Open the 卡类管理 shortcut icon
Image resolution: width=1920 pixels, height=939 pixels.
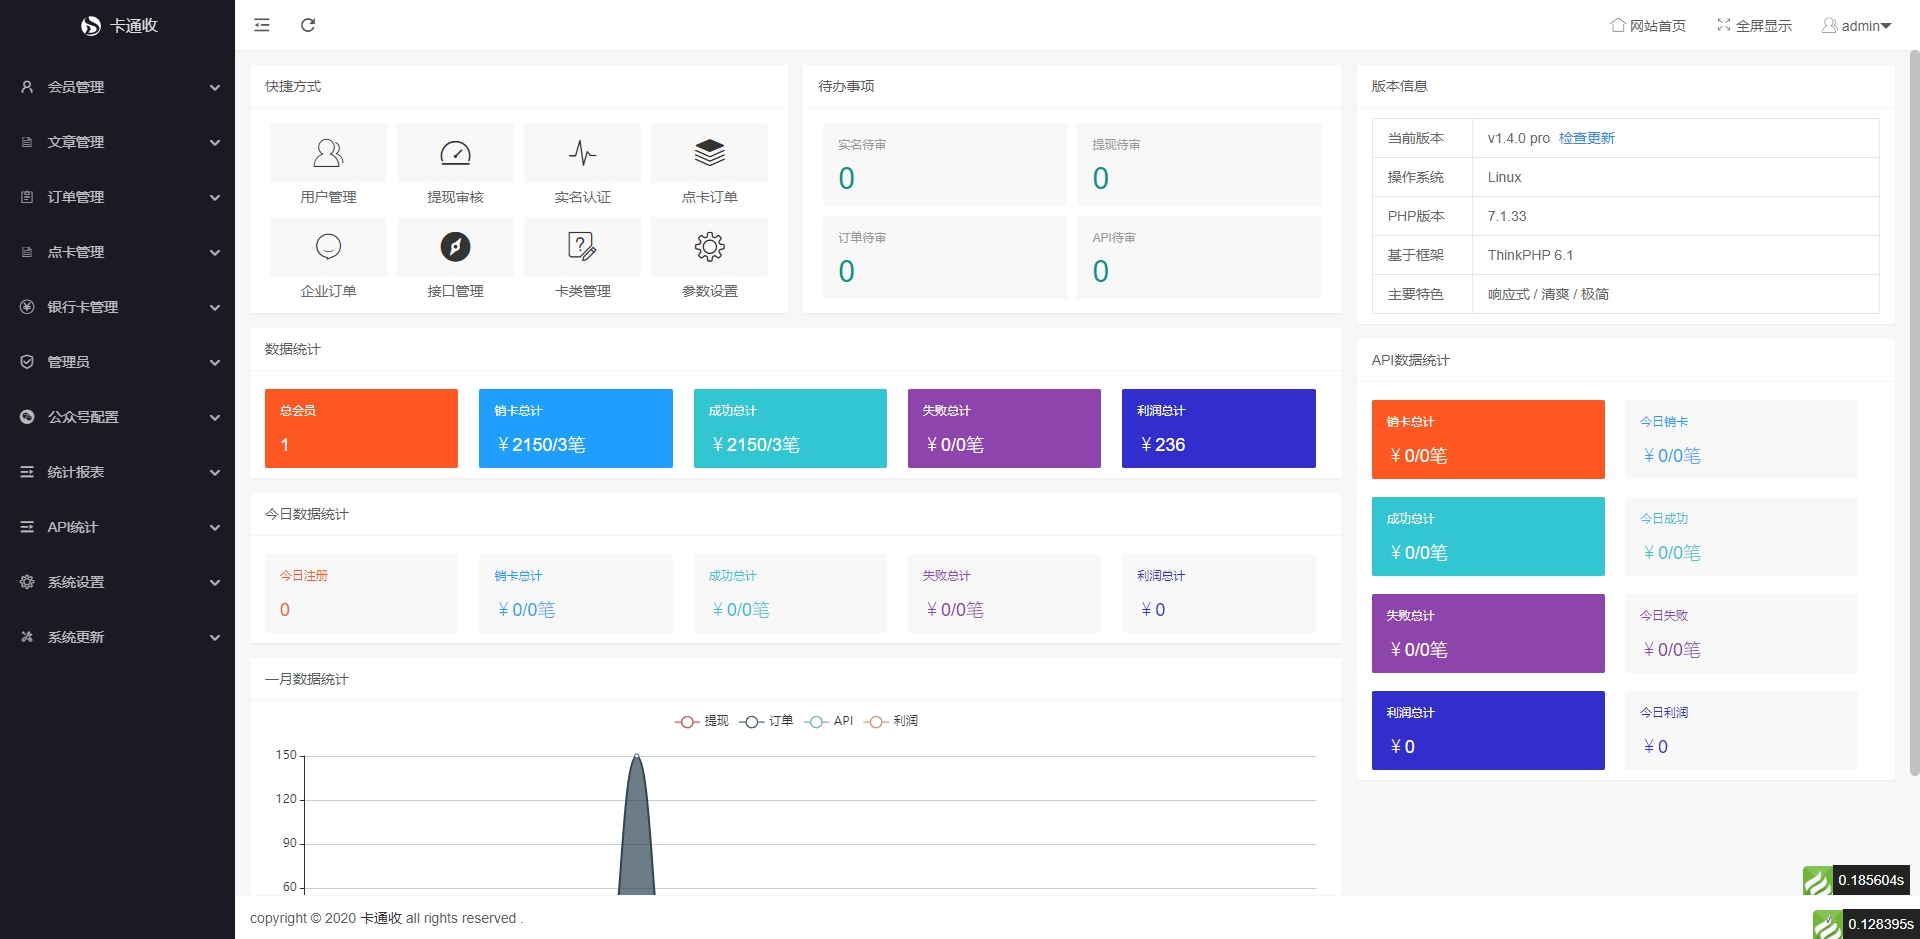tap(582, 247)
